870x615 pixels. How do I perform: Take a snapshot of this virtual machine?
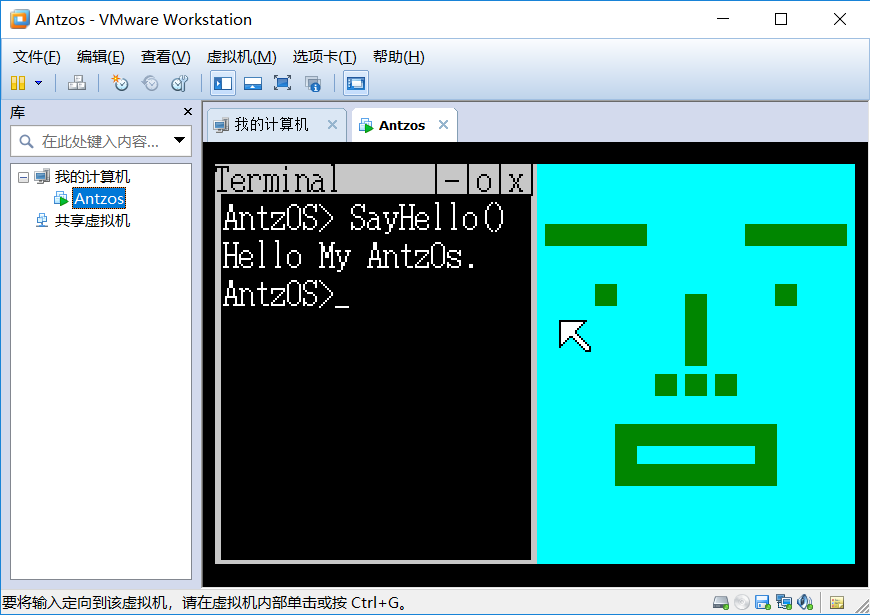pyautogui.click(x=120, y=83)
